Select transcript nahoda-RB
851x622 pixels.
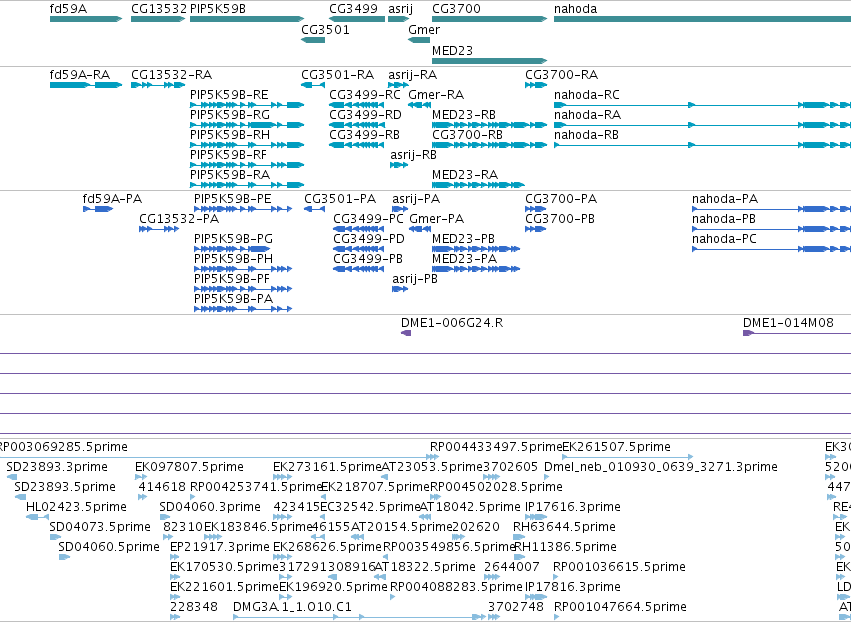tap(702, 145)
